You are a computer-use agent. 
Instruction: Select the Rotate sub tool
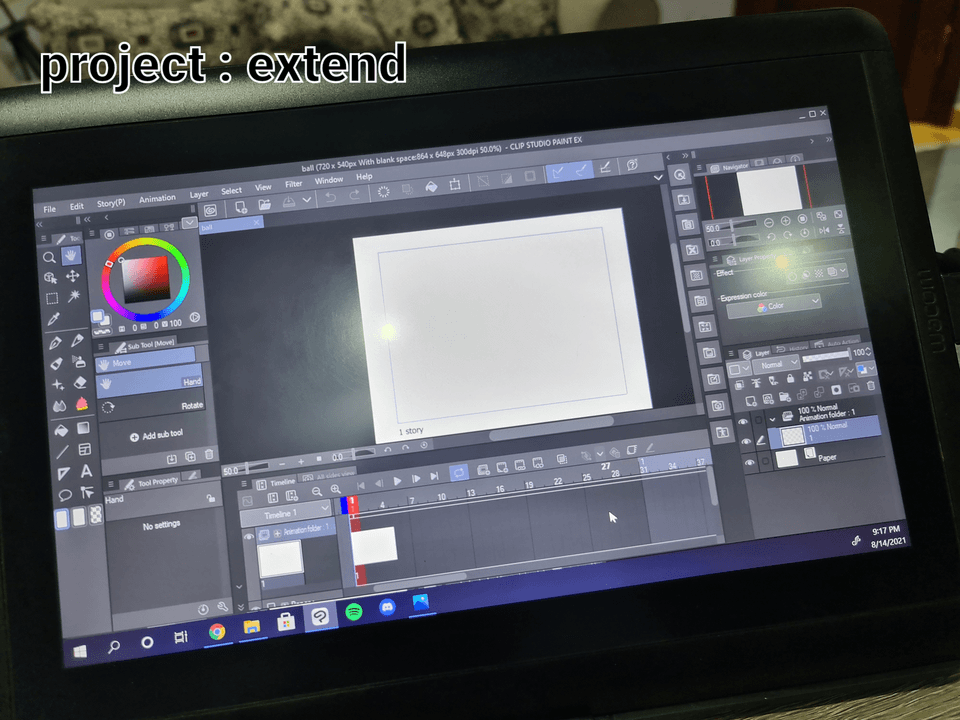tap(152, 406)
